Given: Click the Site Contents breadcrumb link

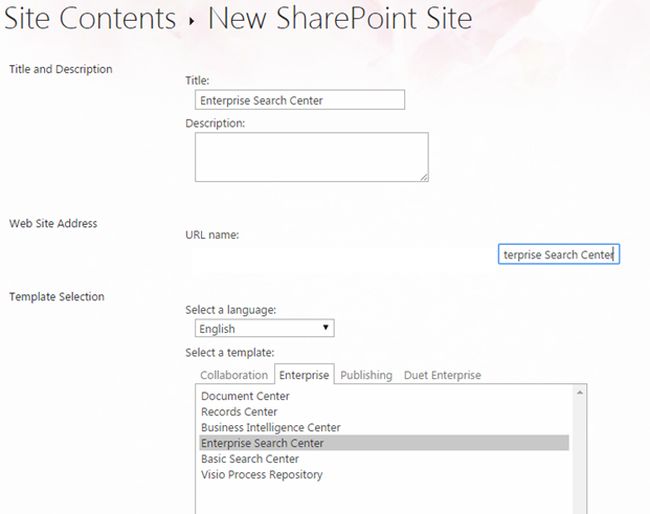Looking at the screenshot, I should [90, 19].
